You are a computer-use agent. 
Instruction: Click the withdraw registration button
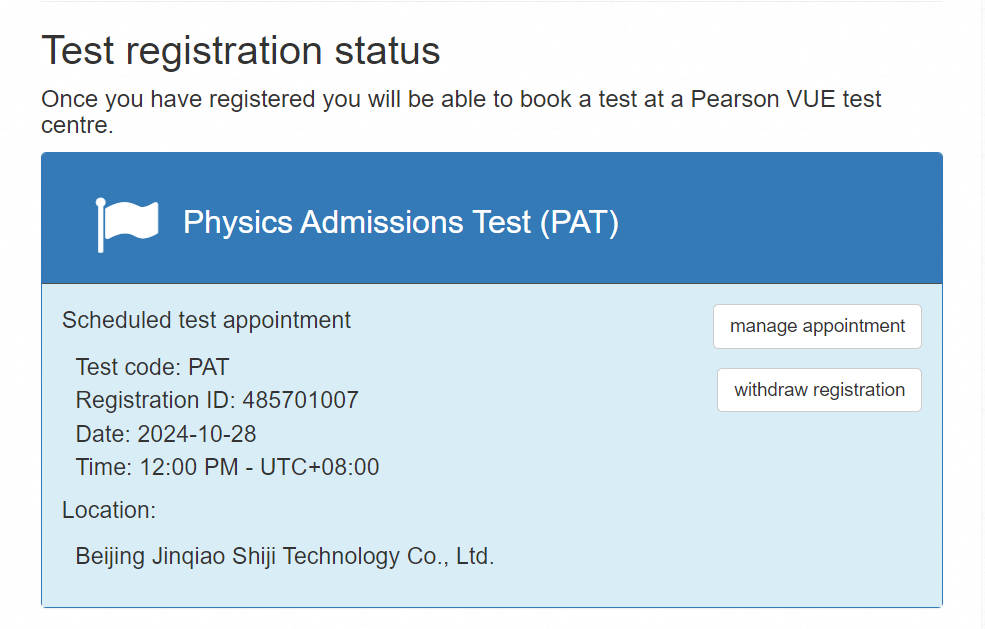[x=819, y=390]
